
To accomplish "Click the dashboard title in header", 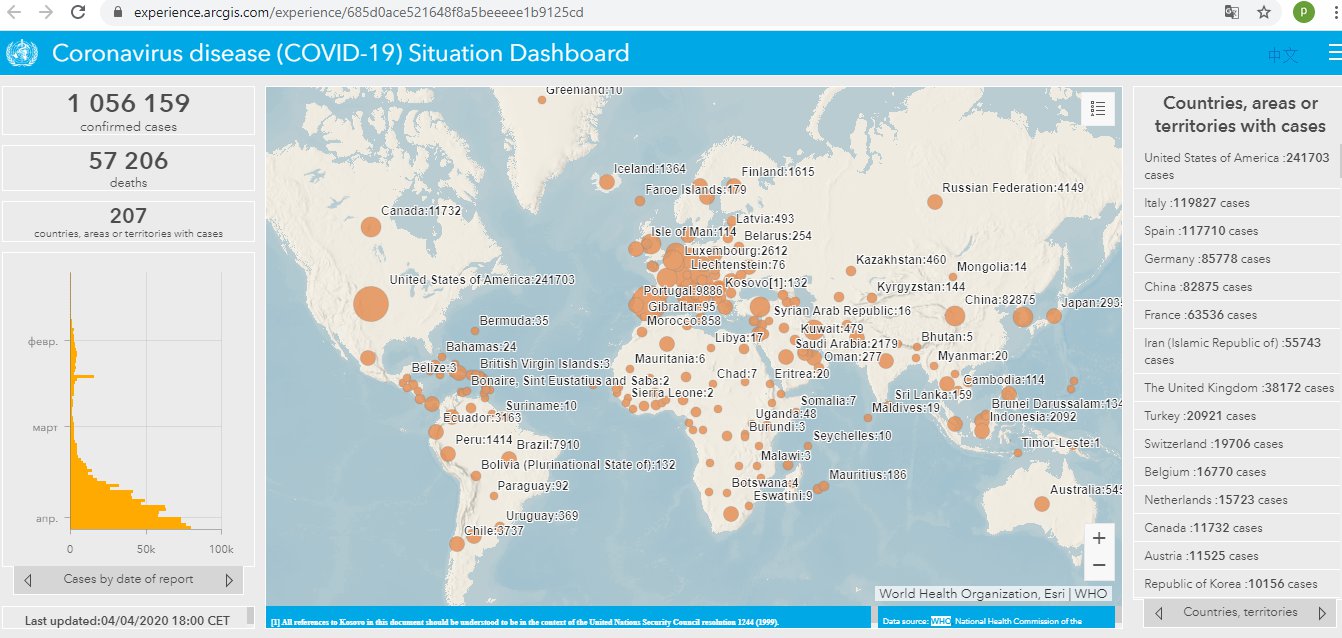I will coord(341,53).
